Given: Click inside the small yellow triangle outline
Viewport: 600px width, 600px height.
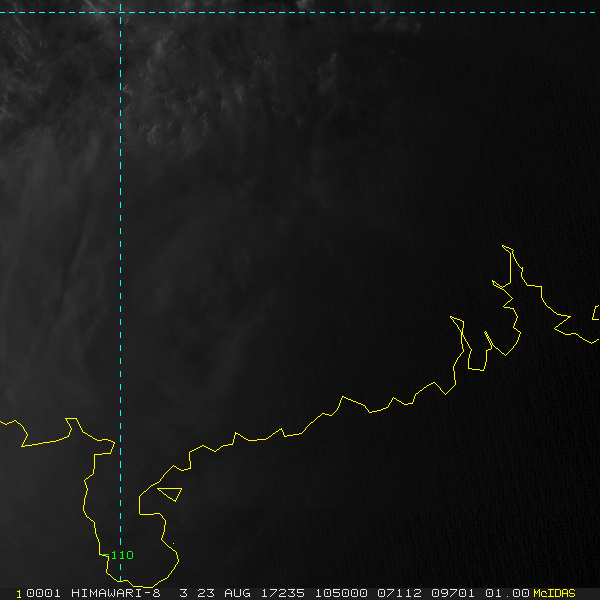Looking at the screenshot, I should (171, 493).
